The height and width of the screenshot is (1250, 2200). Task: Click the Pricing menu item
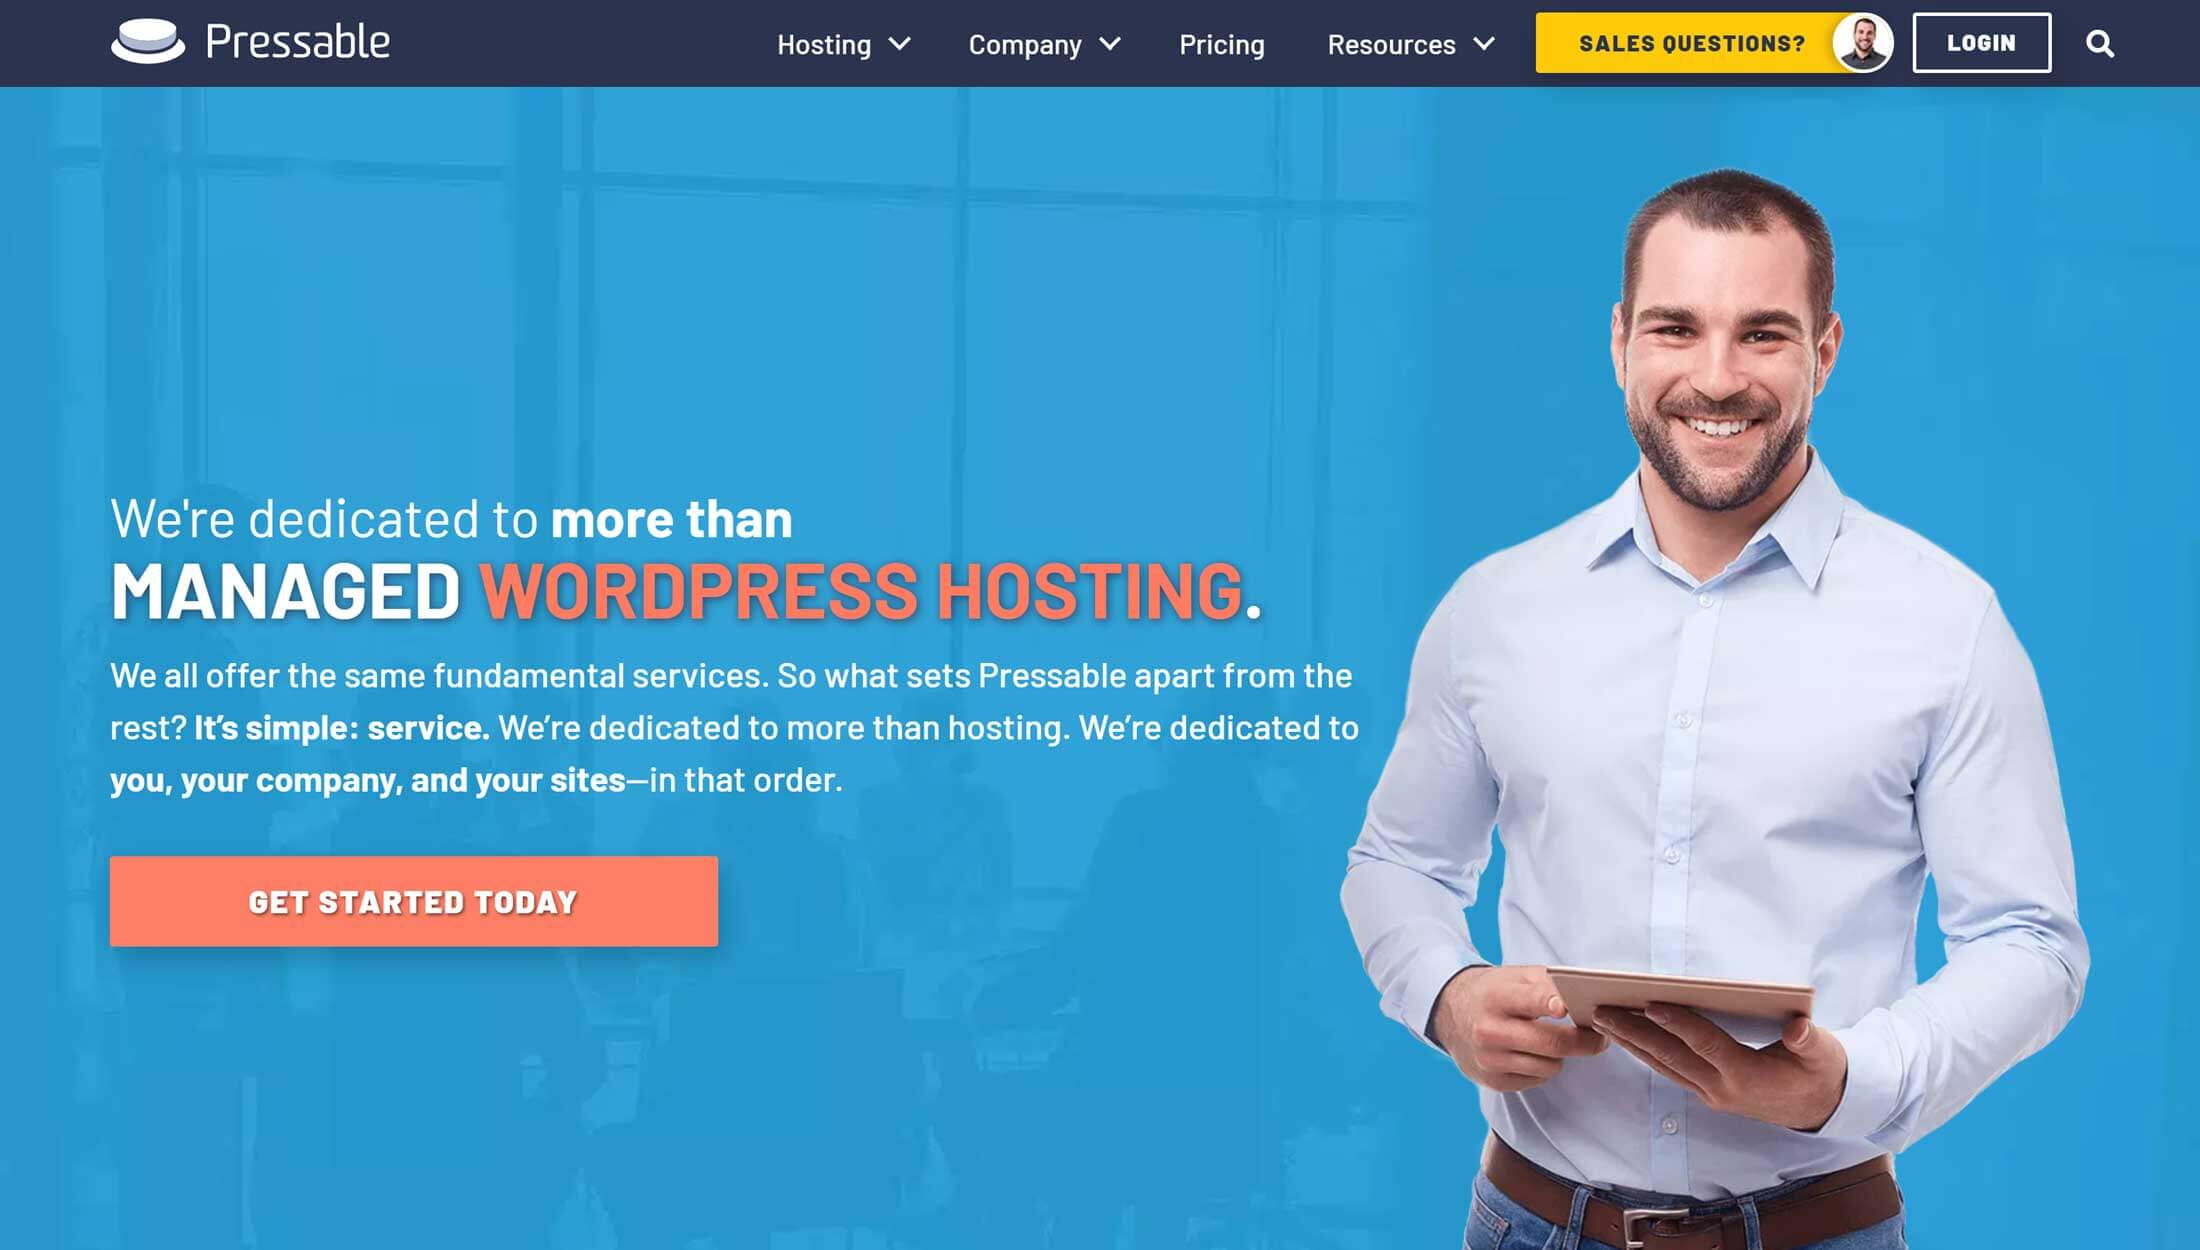pos(1222,42)
